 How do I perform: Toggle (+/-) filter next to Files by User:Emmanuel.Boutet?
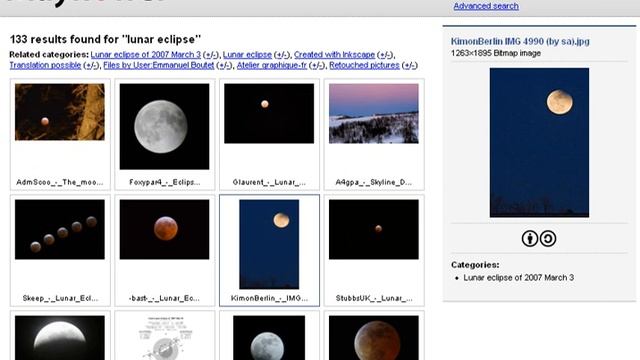(224, 65)
